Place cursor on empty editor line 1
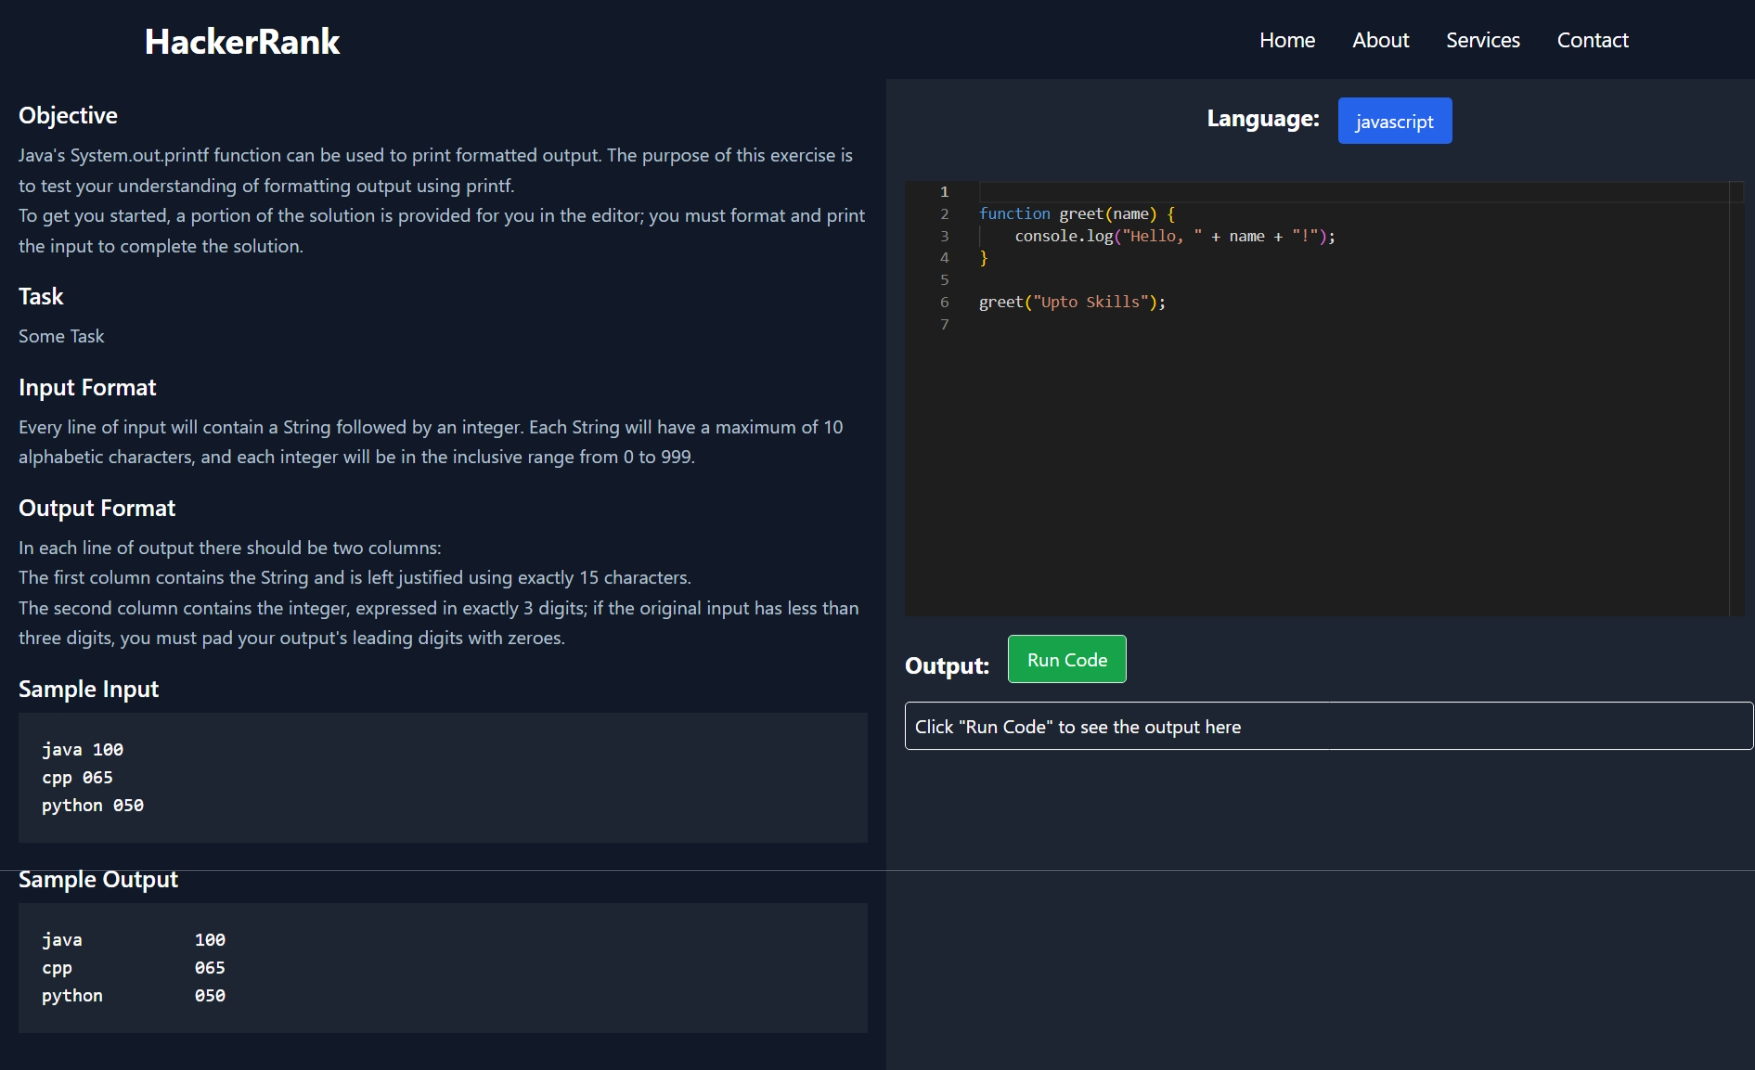 click(1355, 192)
